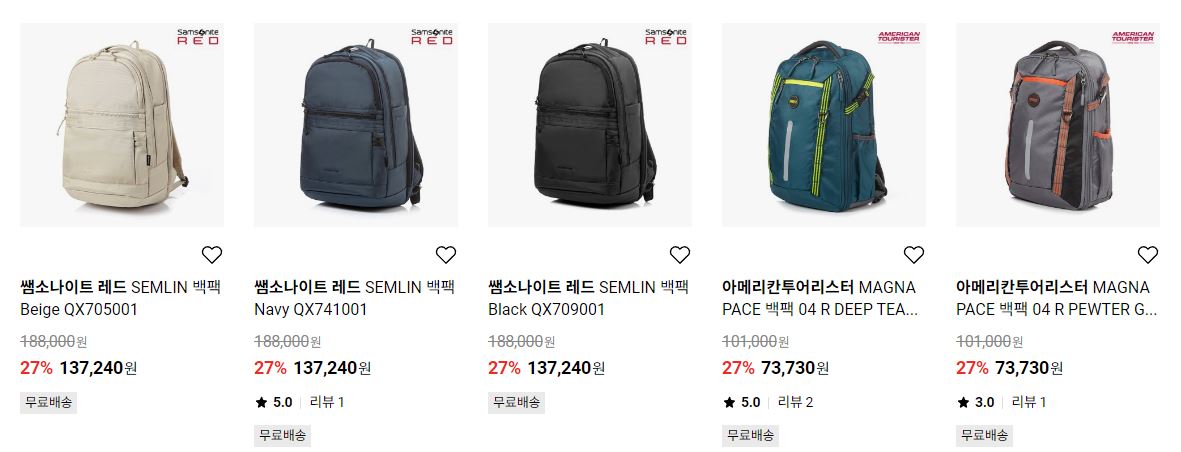Wishlist the Beige SEMLIN backpack heart icon
1181x452 pixels.
click(212, 255)
